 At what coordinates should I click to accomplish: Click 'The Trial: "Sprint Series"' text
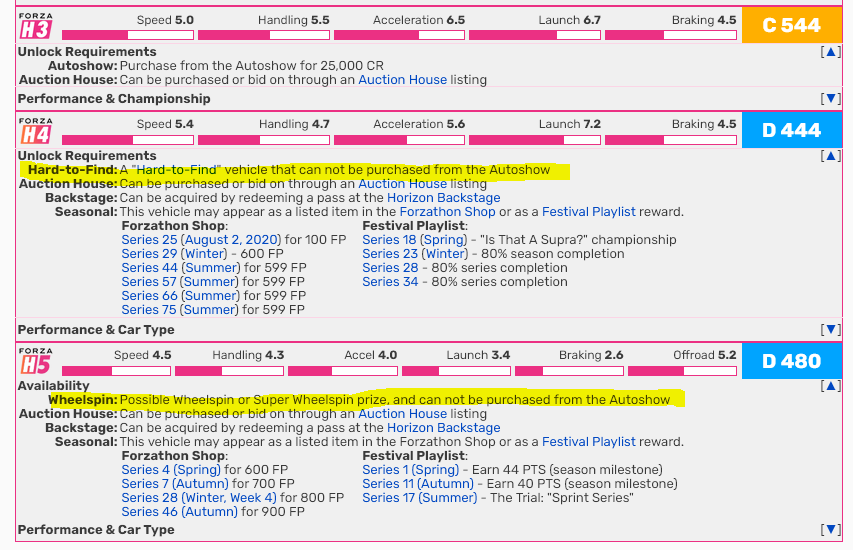coord(561,498)
